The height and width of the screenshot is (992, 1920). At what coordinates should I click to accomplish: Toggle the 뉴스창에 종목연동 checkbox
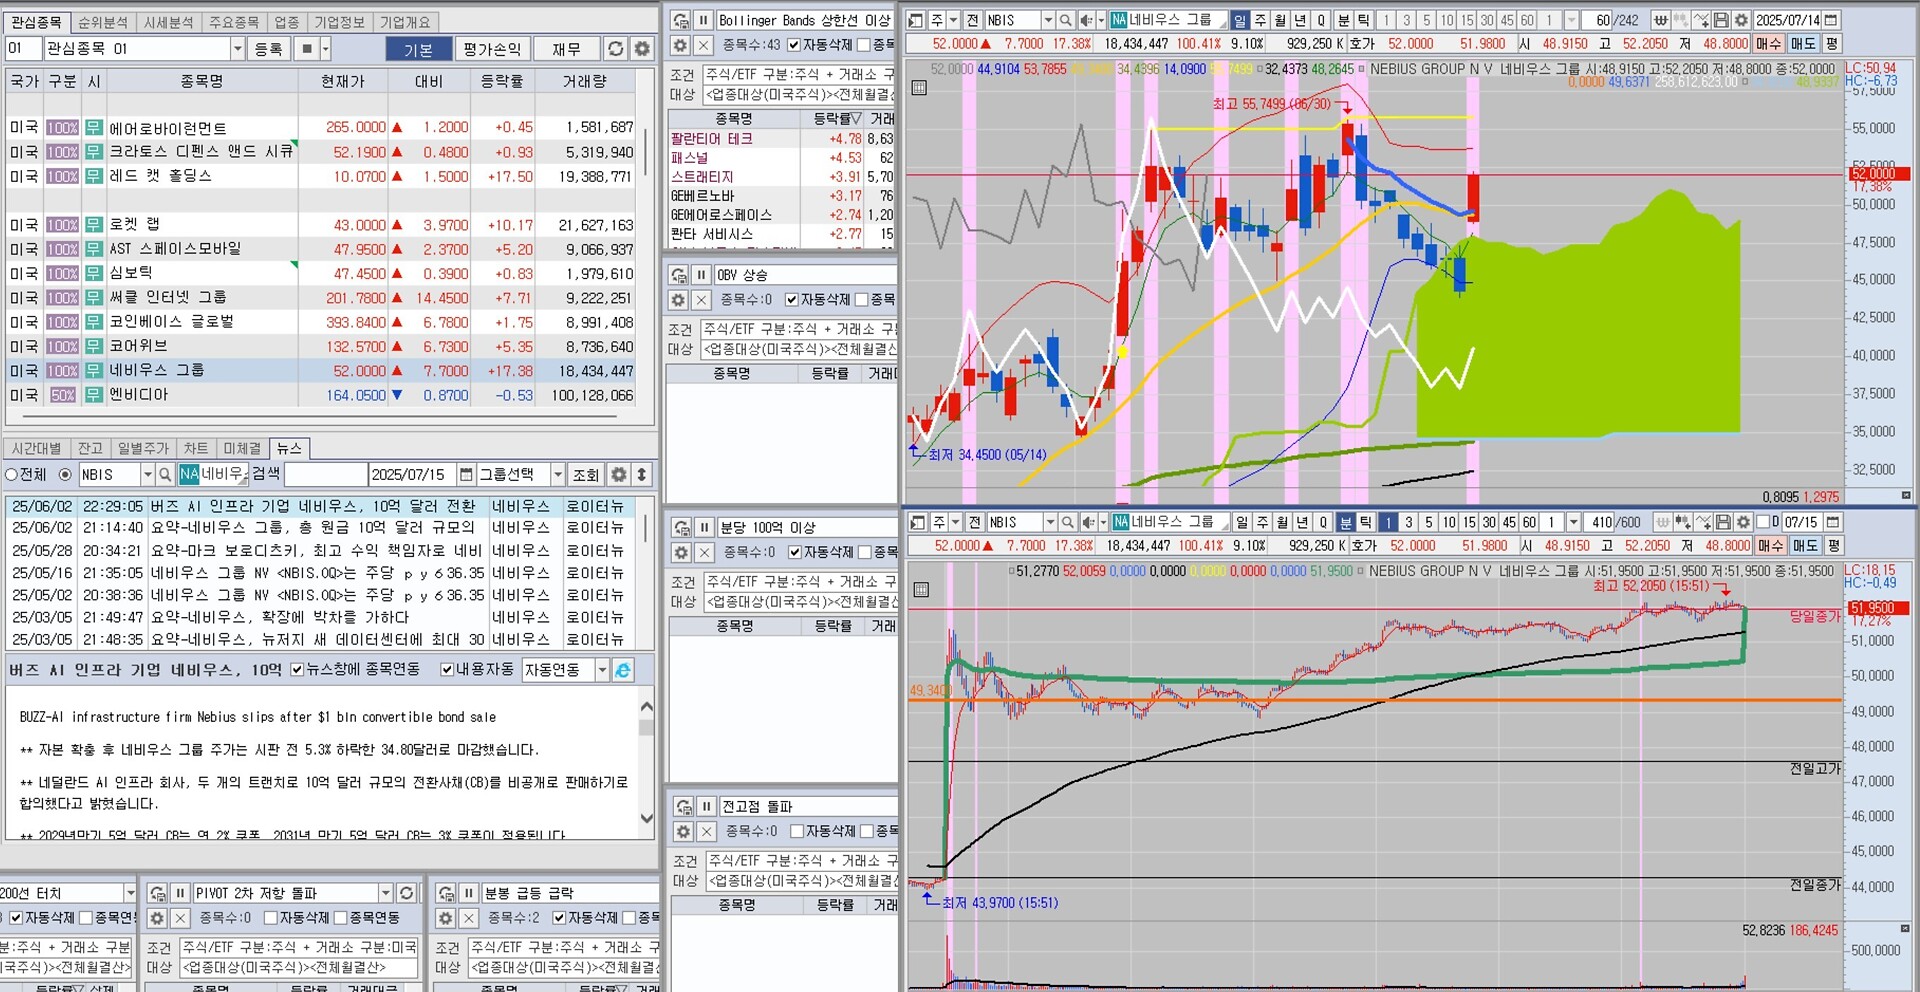click(297, 670)
